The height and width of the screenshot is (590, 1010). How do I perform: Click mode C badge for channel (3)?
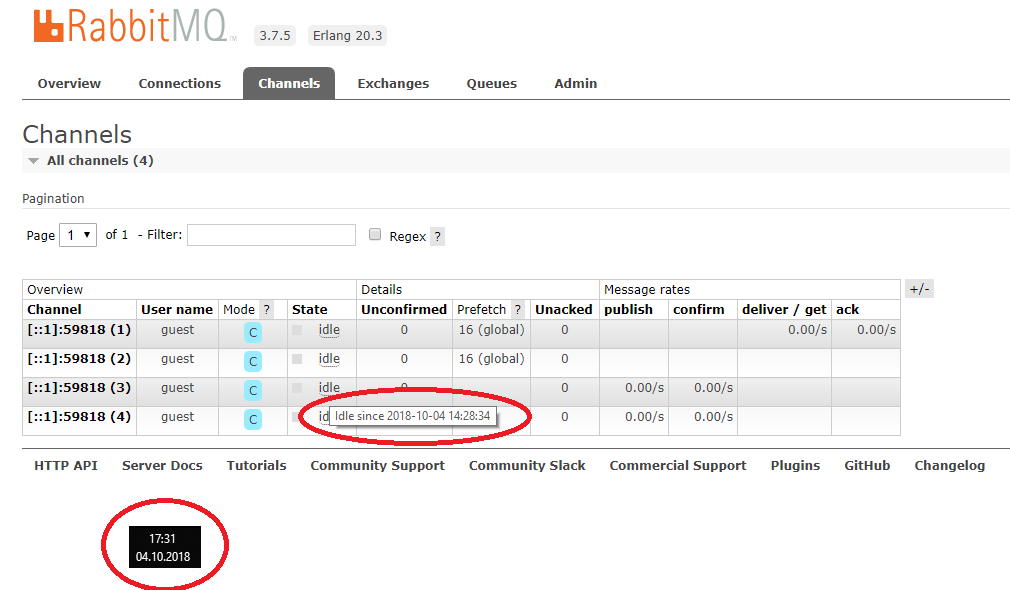[252, 390]
